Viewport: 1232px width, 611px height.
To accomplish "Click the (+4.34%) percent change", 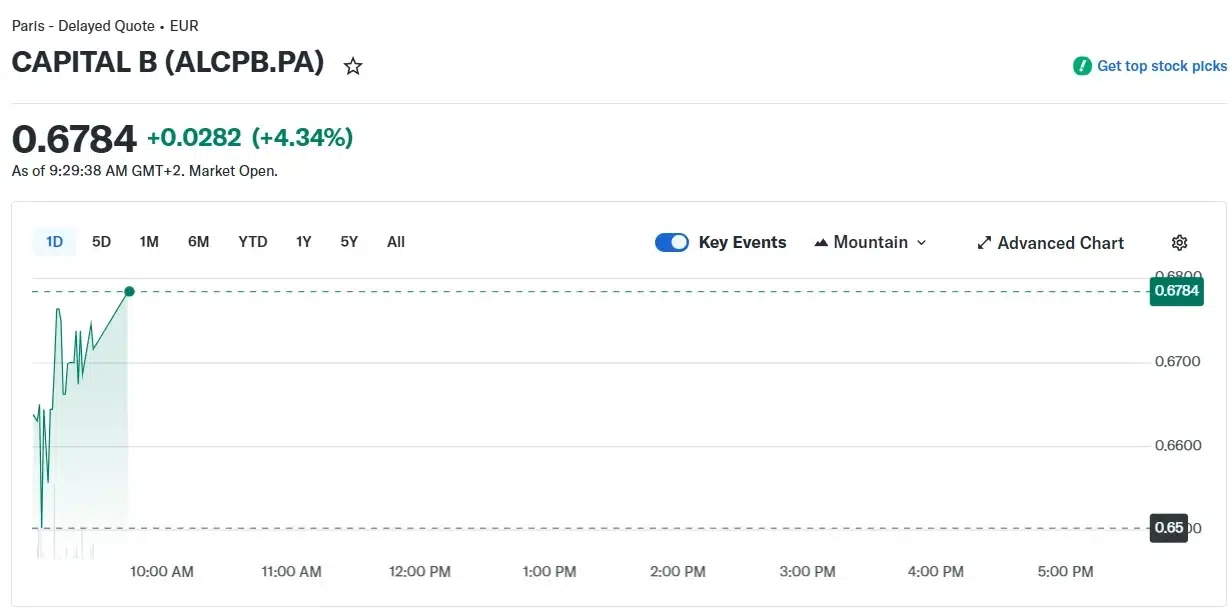I will (x=302, y=138).
